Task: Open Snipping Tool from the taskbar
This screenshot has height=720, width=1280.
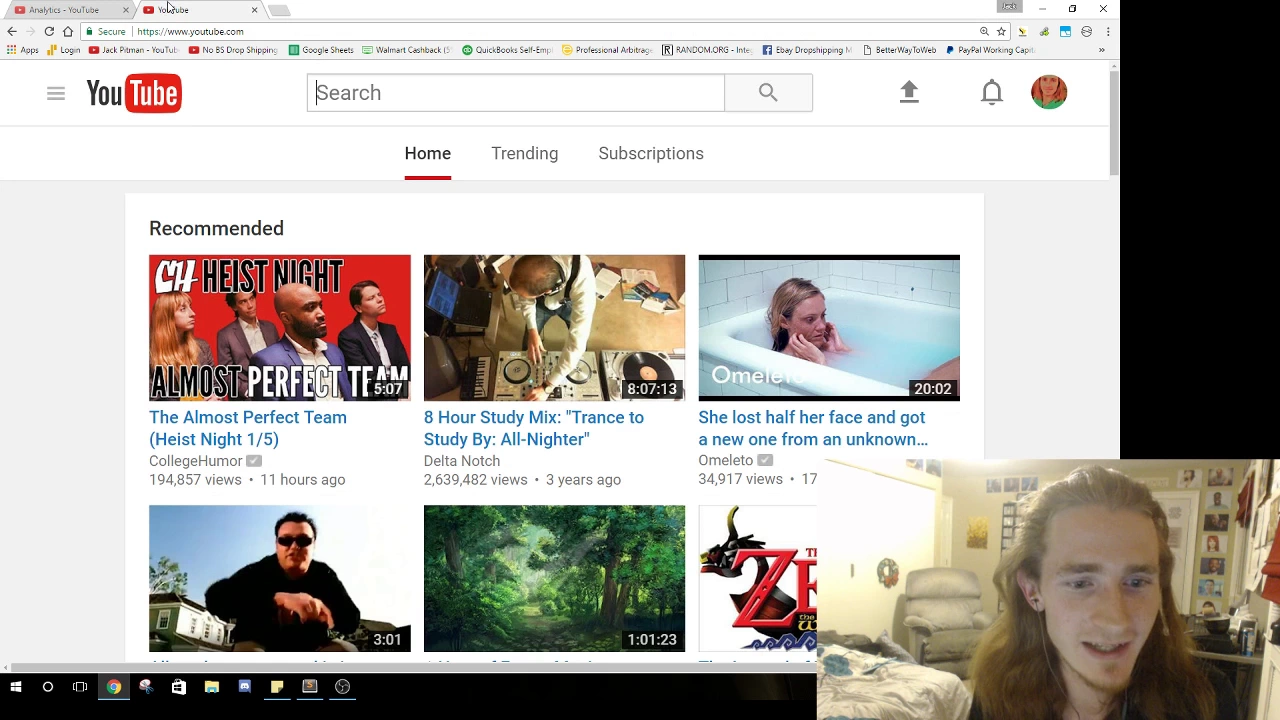Action: 146,687
